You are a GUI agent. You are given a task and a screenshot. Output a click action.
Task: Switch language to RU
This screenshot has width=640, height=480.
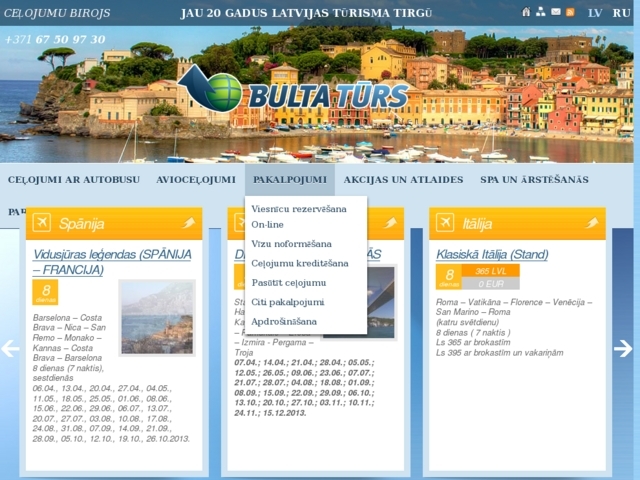click(x=621, y=13)
